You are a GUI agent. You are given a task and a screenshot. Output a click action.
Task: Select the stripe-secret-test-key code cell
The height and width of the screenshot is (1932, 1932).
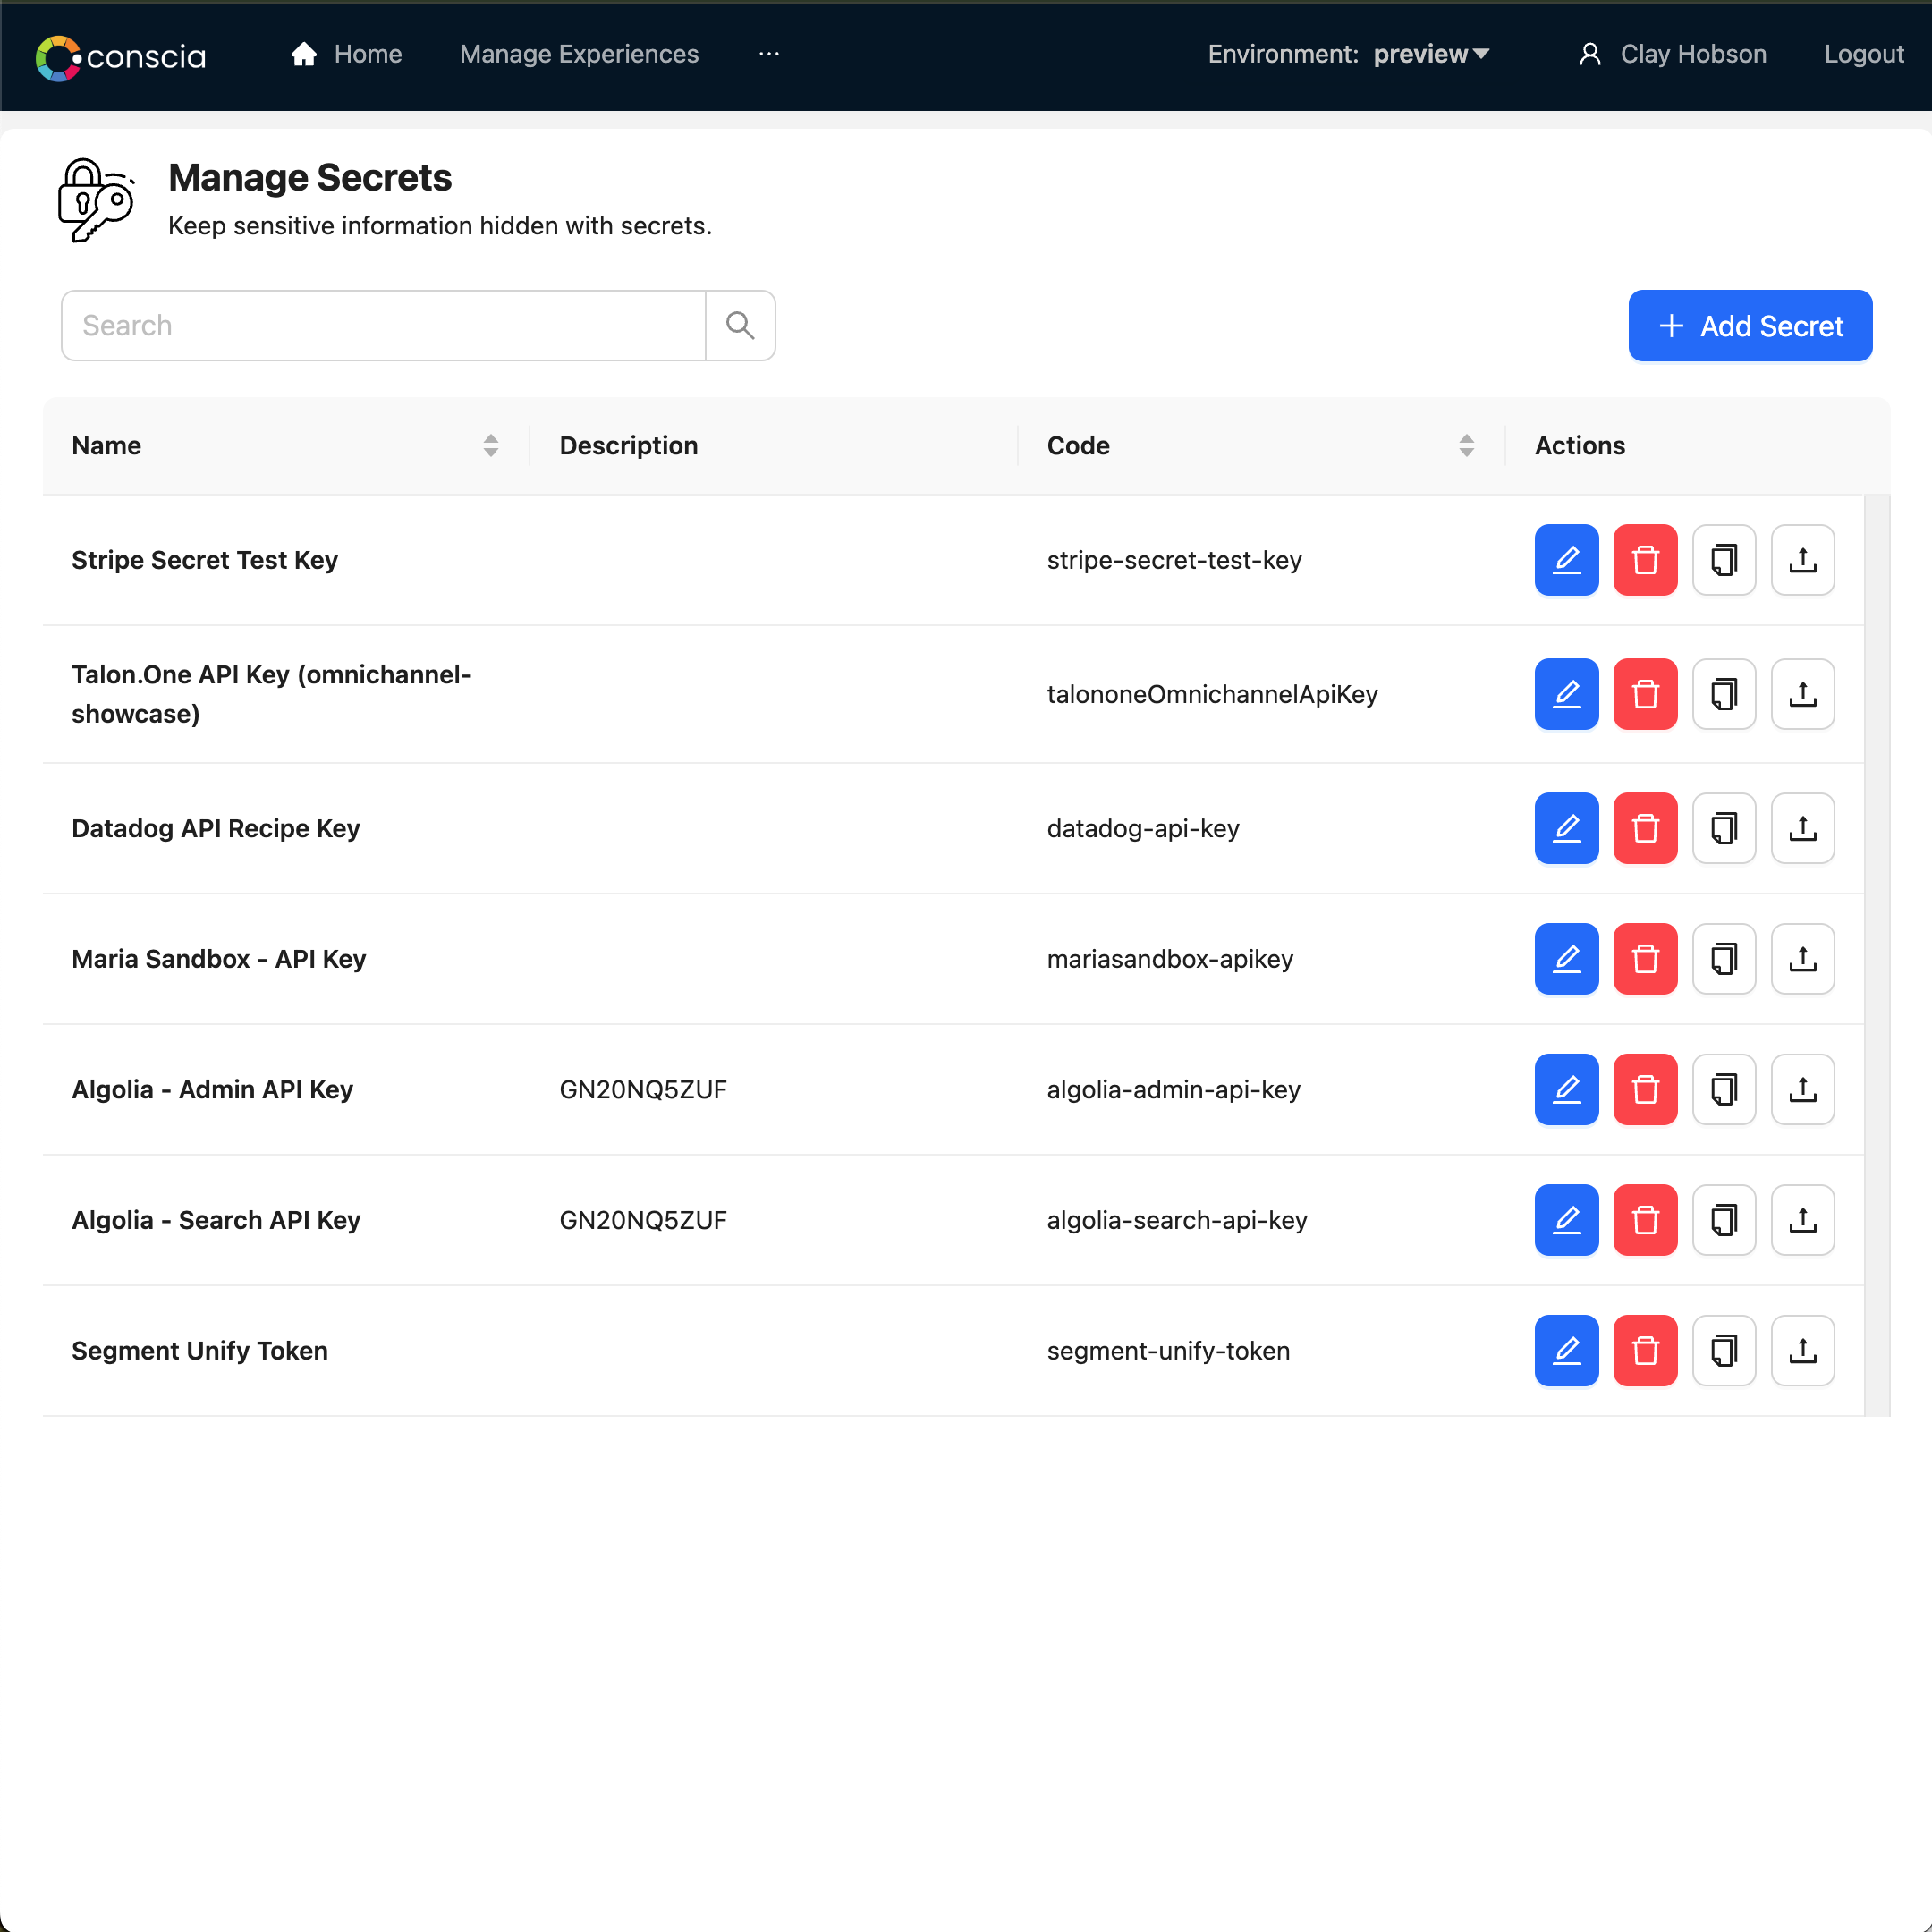(x=1174, y=560)
